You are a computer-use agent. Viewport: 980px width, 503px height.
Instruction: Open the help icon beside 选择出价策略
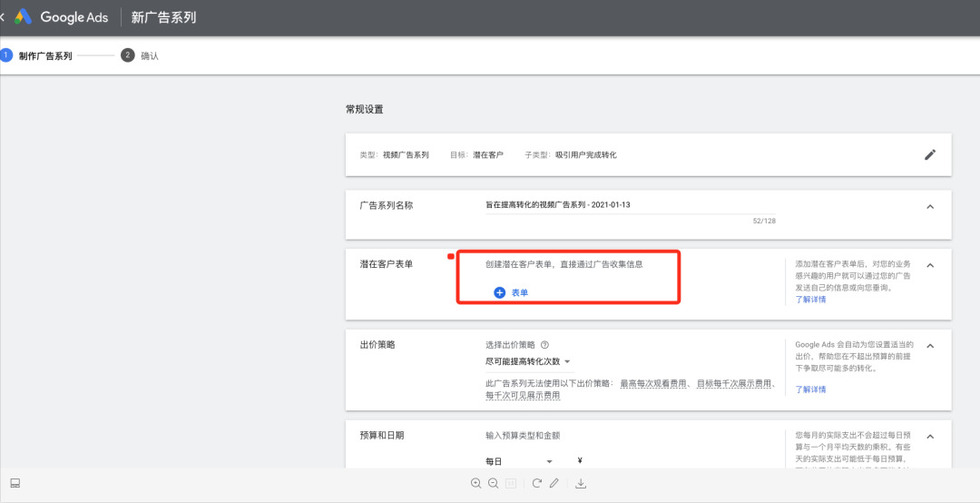[x=544, y=345]
